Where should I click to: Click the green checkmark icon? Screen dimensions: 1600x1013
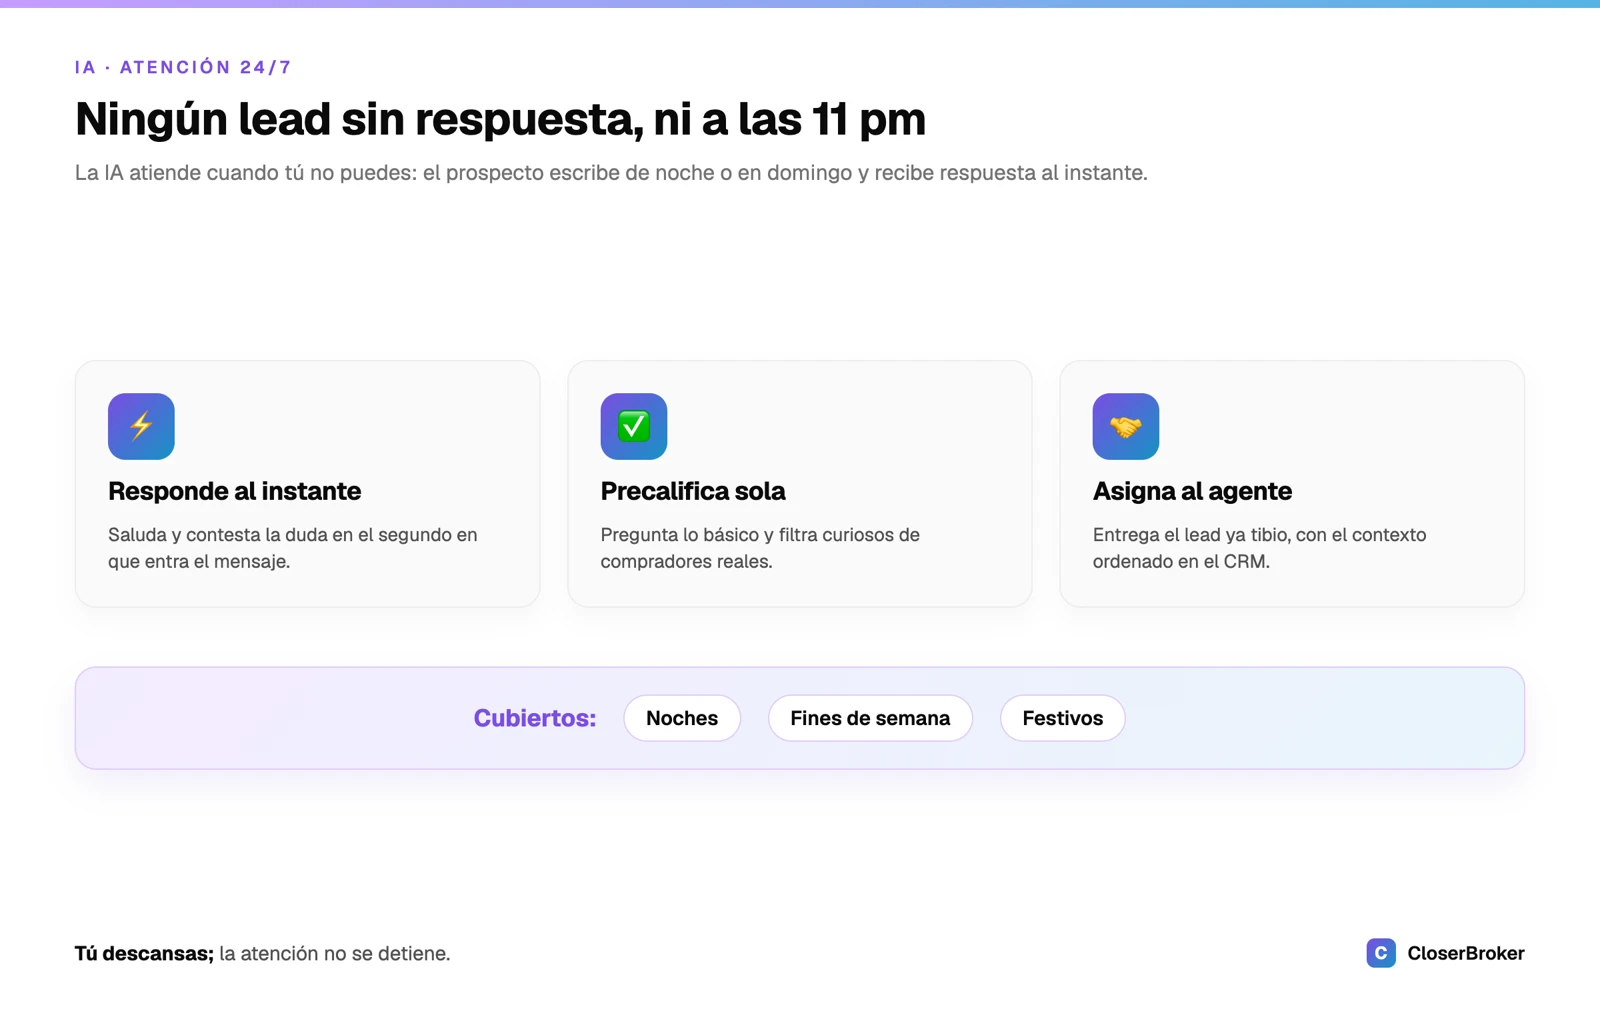[x=633, y=426]
